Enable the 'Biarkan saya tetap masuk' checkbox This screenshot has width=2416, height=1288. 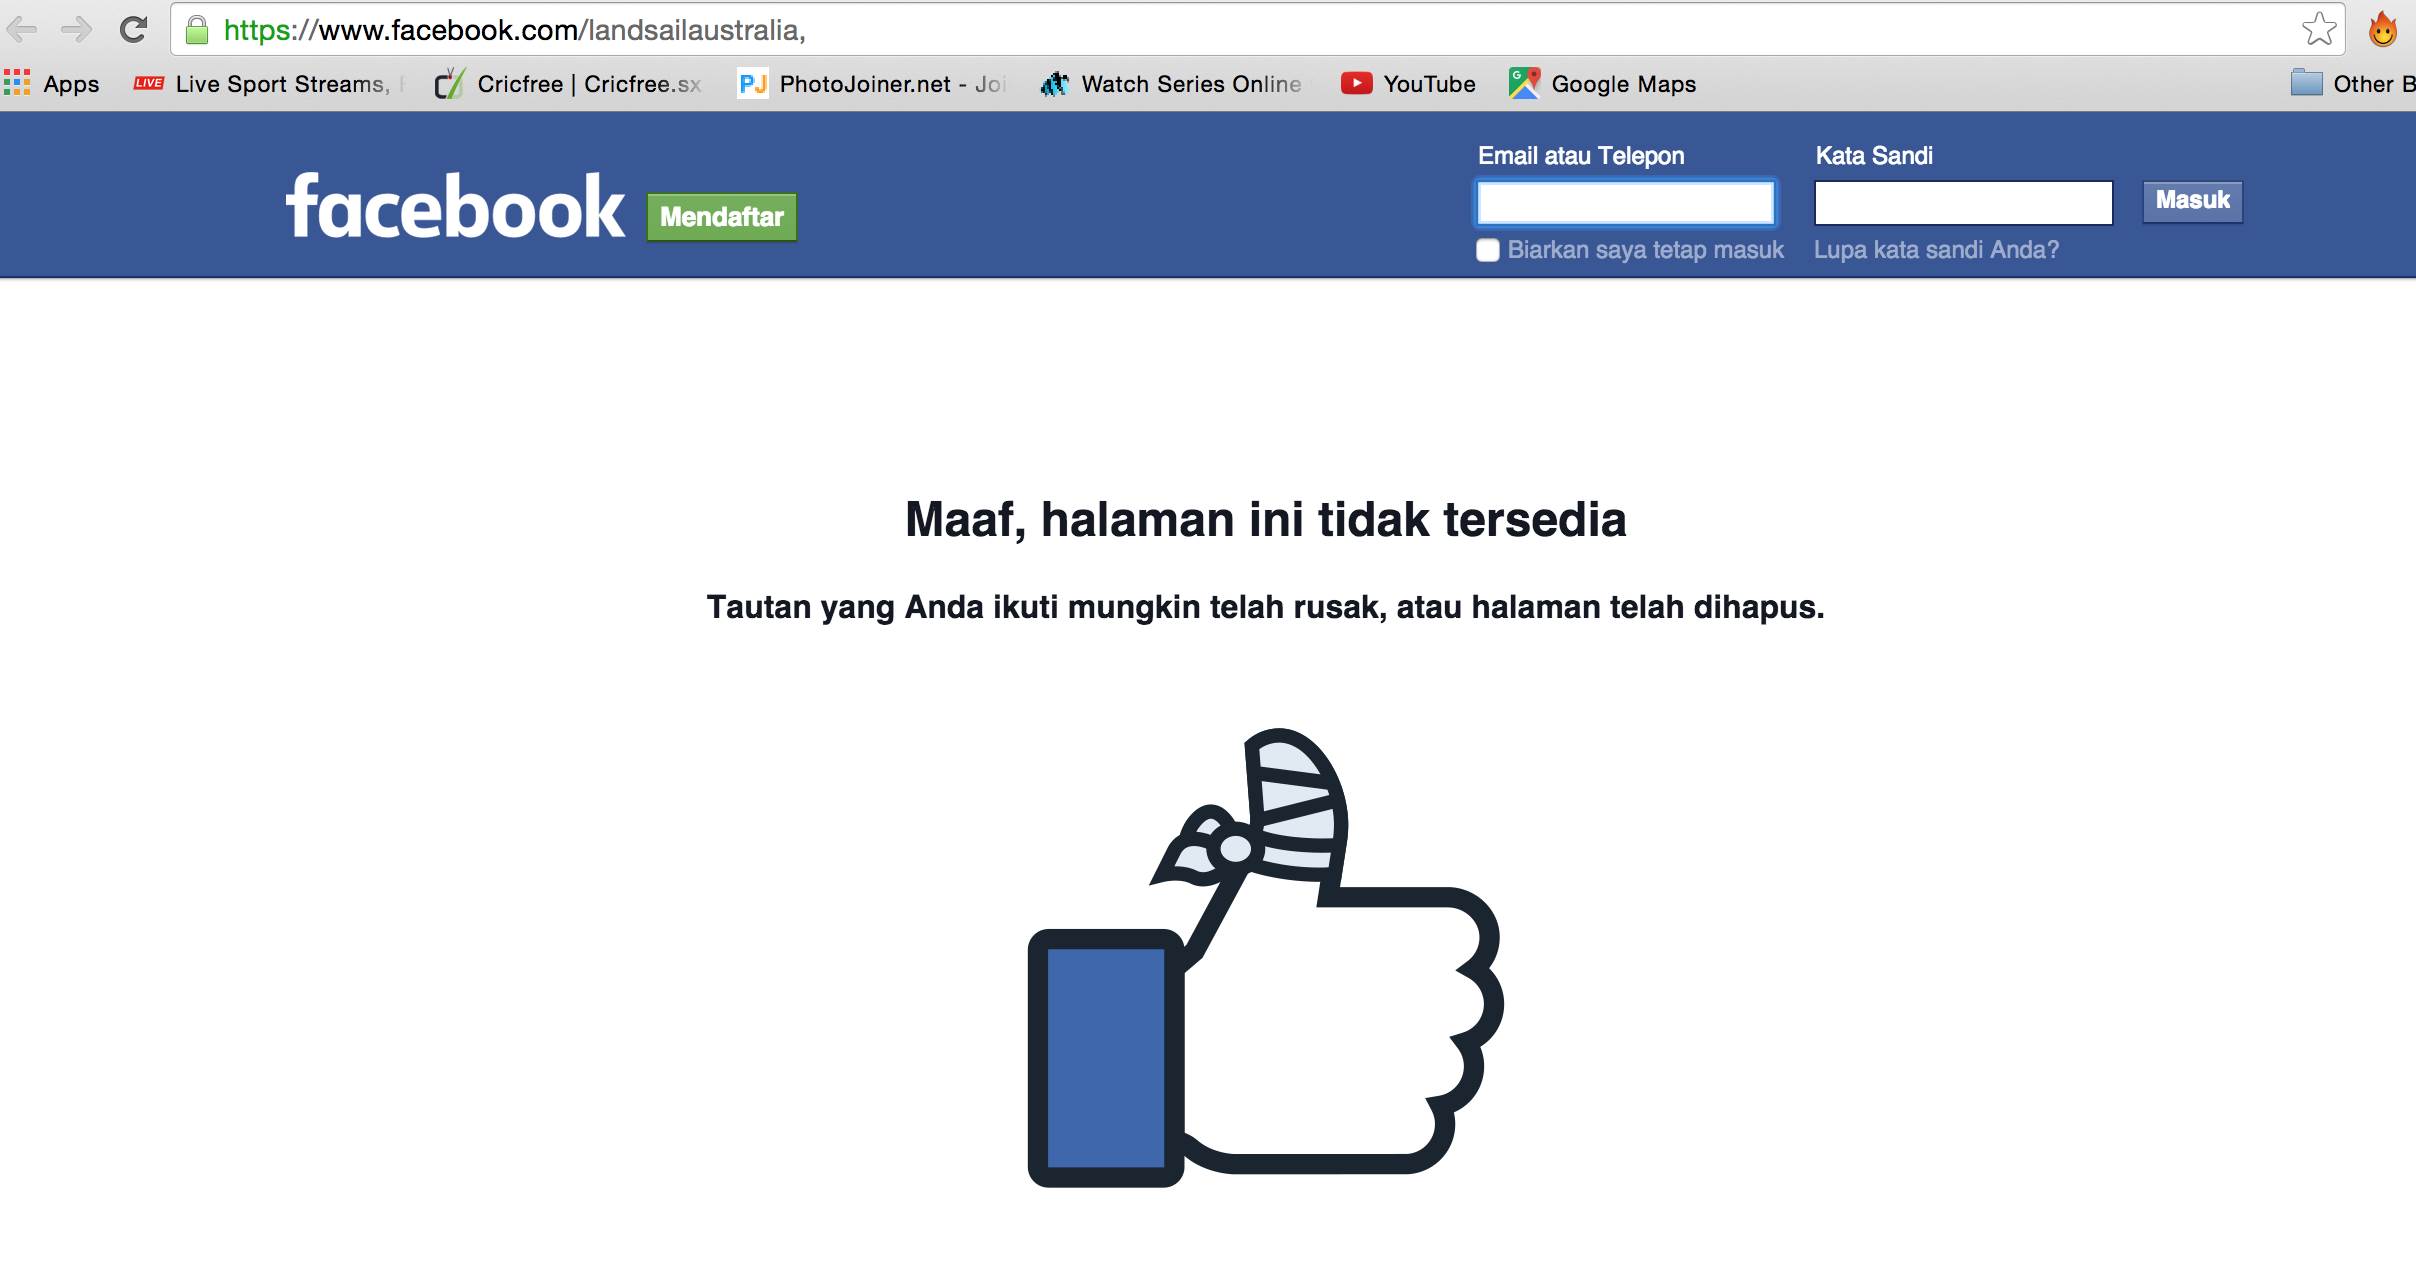pos(1488,250)
